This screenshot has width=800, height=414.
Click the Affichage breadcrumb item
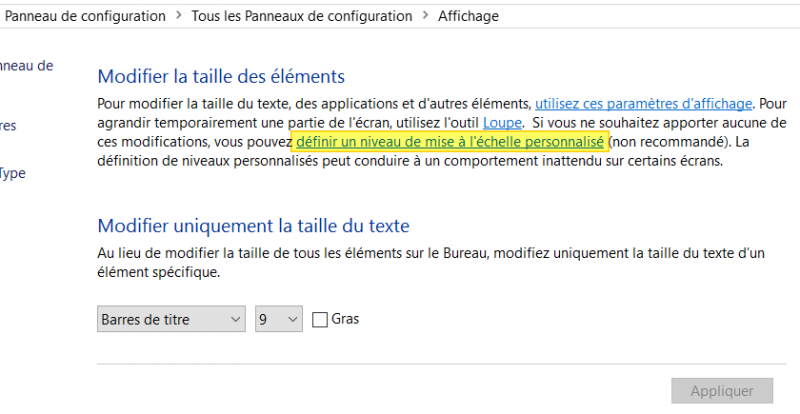pos(468,16)
